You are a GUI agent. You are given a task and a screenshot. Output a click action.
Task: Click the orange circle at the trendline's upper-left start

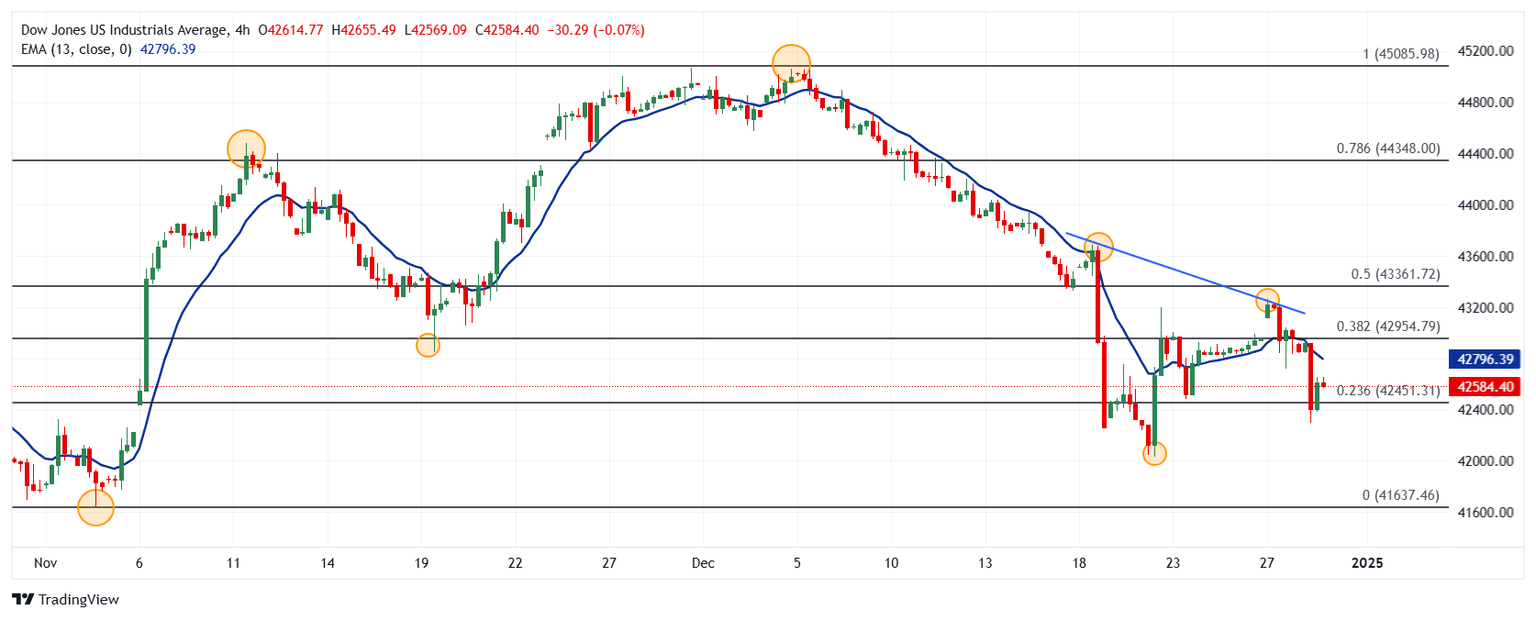(1098, 246)
